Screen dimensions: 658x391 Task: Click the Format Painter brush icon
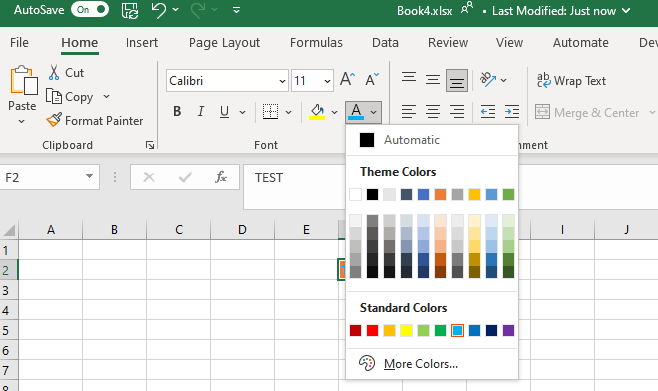[x=54, y=120]
